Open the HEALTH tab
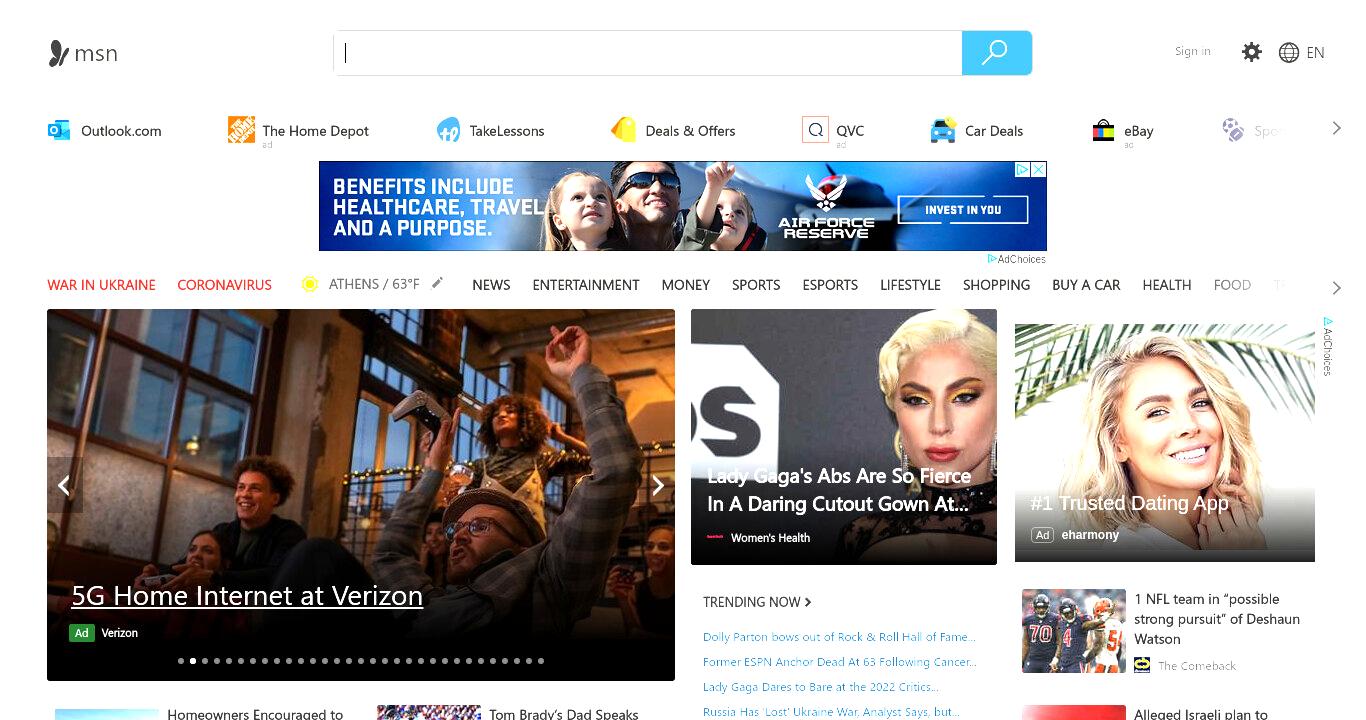The image size is (1366, 720). [1167, 285]
